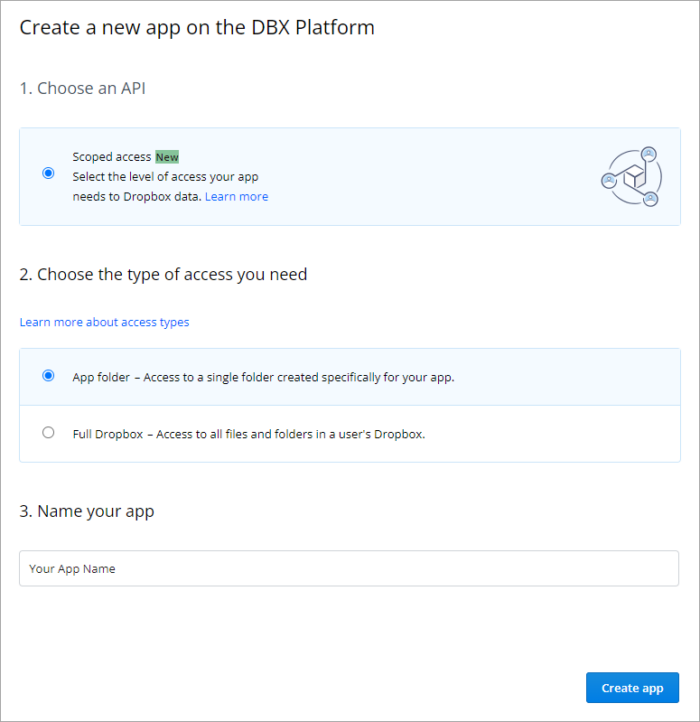Open the Learn more link for Scoped access

(236, 197)
